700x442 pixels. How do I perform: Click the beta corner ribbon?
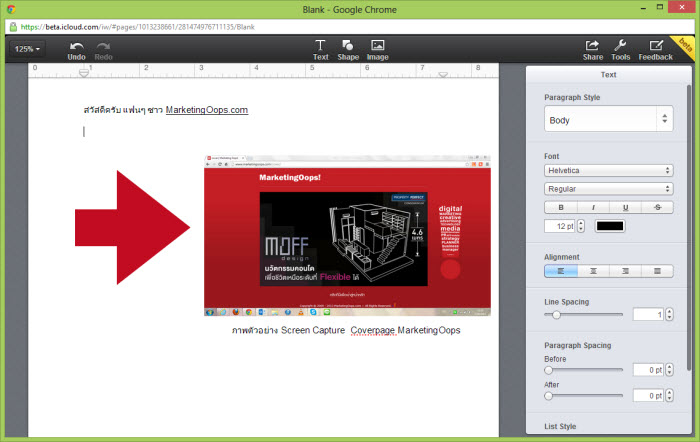click(x=685, y=46)
